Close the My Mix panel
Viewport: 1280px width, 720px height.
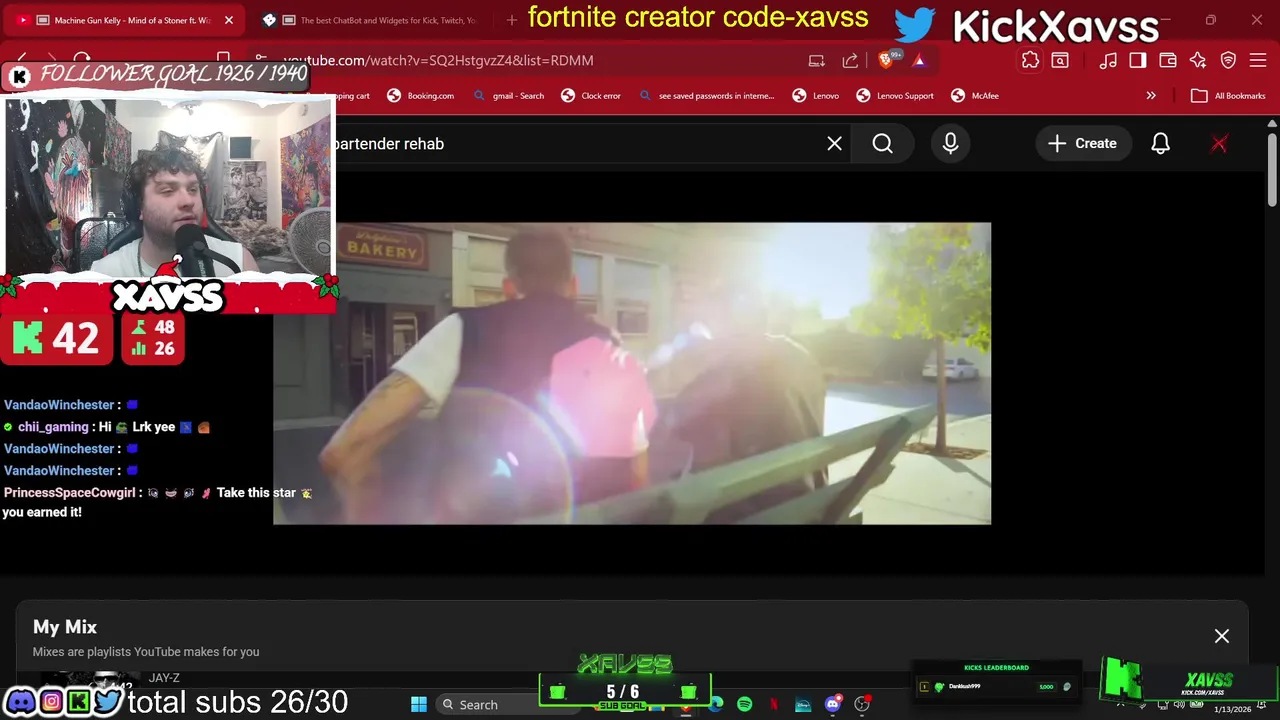pyautogui.click(x=1222, y=636)
